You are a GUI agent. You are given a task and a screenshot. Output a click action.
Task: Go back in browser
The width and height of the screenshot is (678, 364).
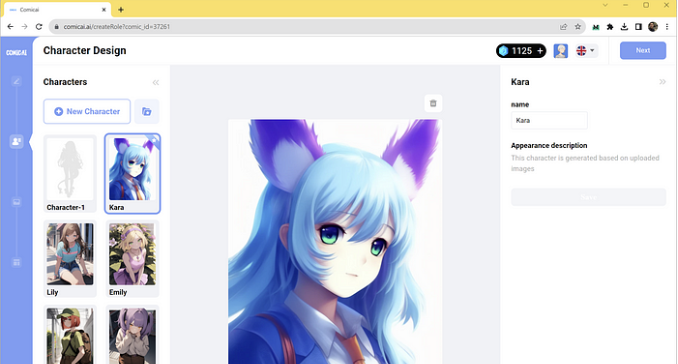coord(10,26)
